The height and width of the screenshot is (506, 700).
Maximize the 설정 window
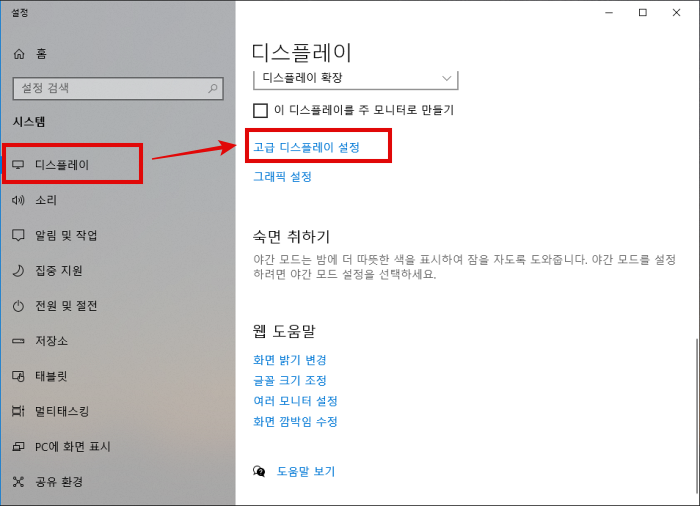coord(643,13)
